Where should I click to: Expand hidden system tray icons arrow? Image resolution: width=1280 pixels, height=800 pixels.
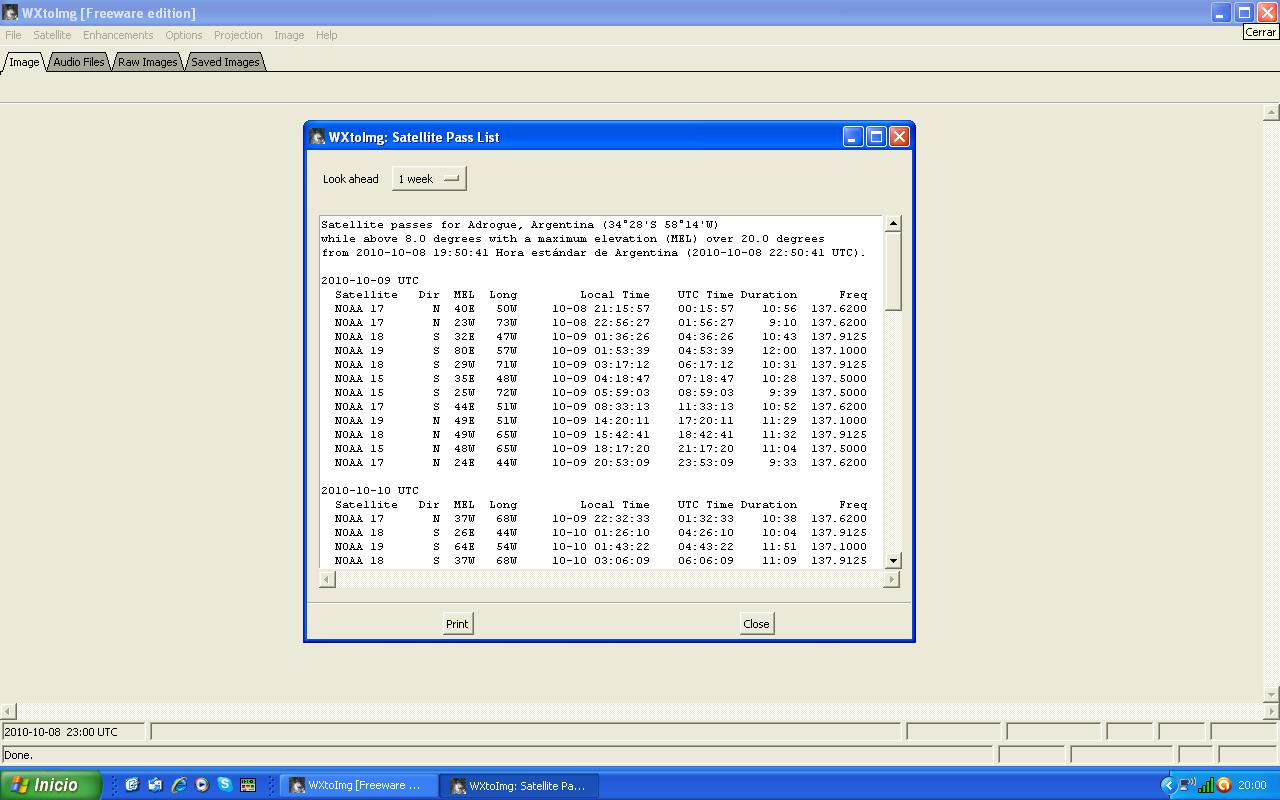pyautogui.click(x=1168, y=785)
